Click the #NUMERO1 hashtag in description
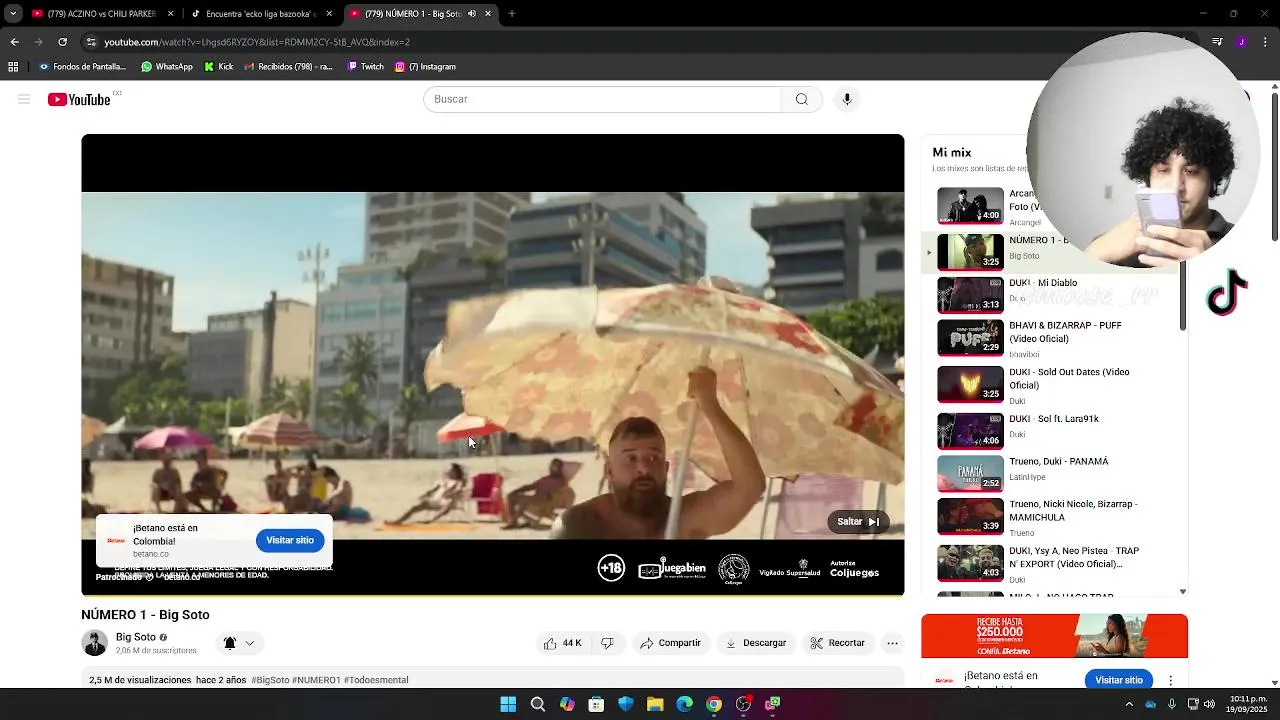 pos(316,680)
